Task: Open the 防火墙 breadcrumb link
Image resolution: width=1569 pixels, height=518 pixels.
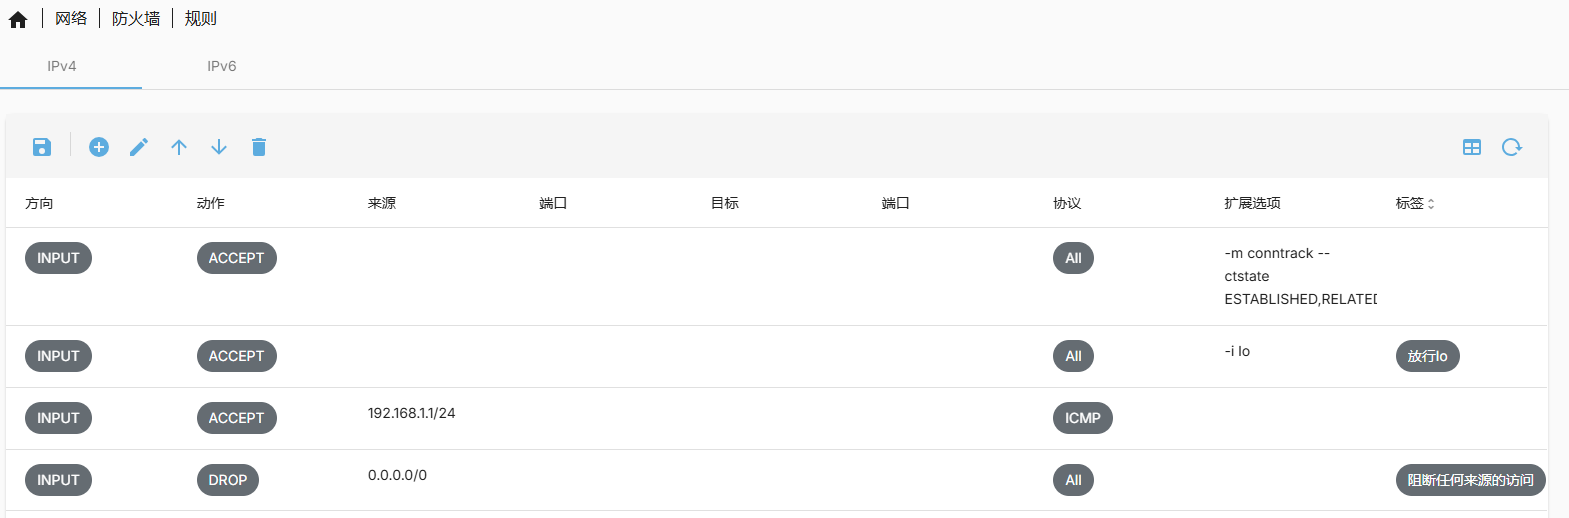Action: 136,19
